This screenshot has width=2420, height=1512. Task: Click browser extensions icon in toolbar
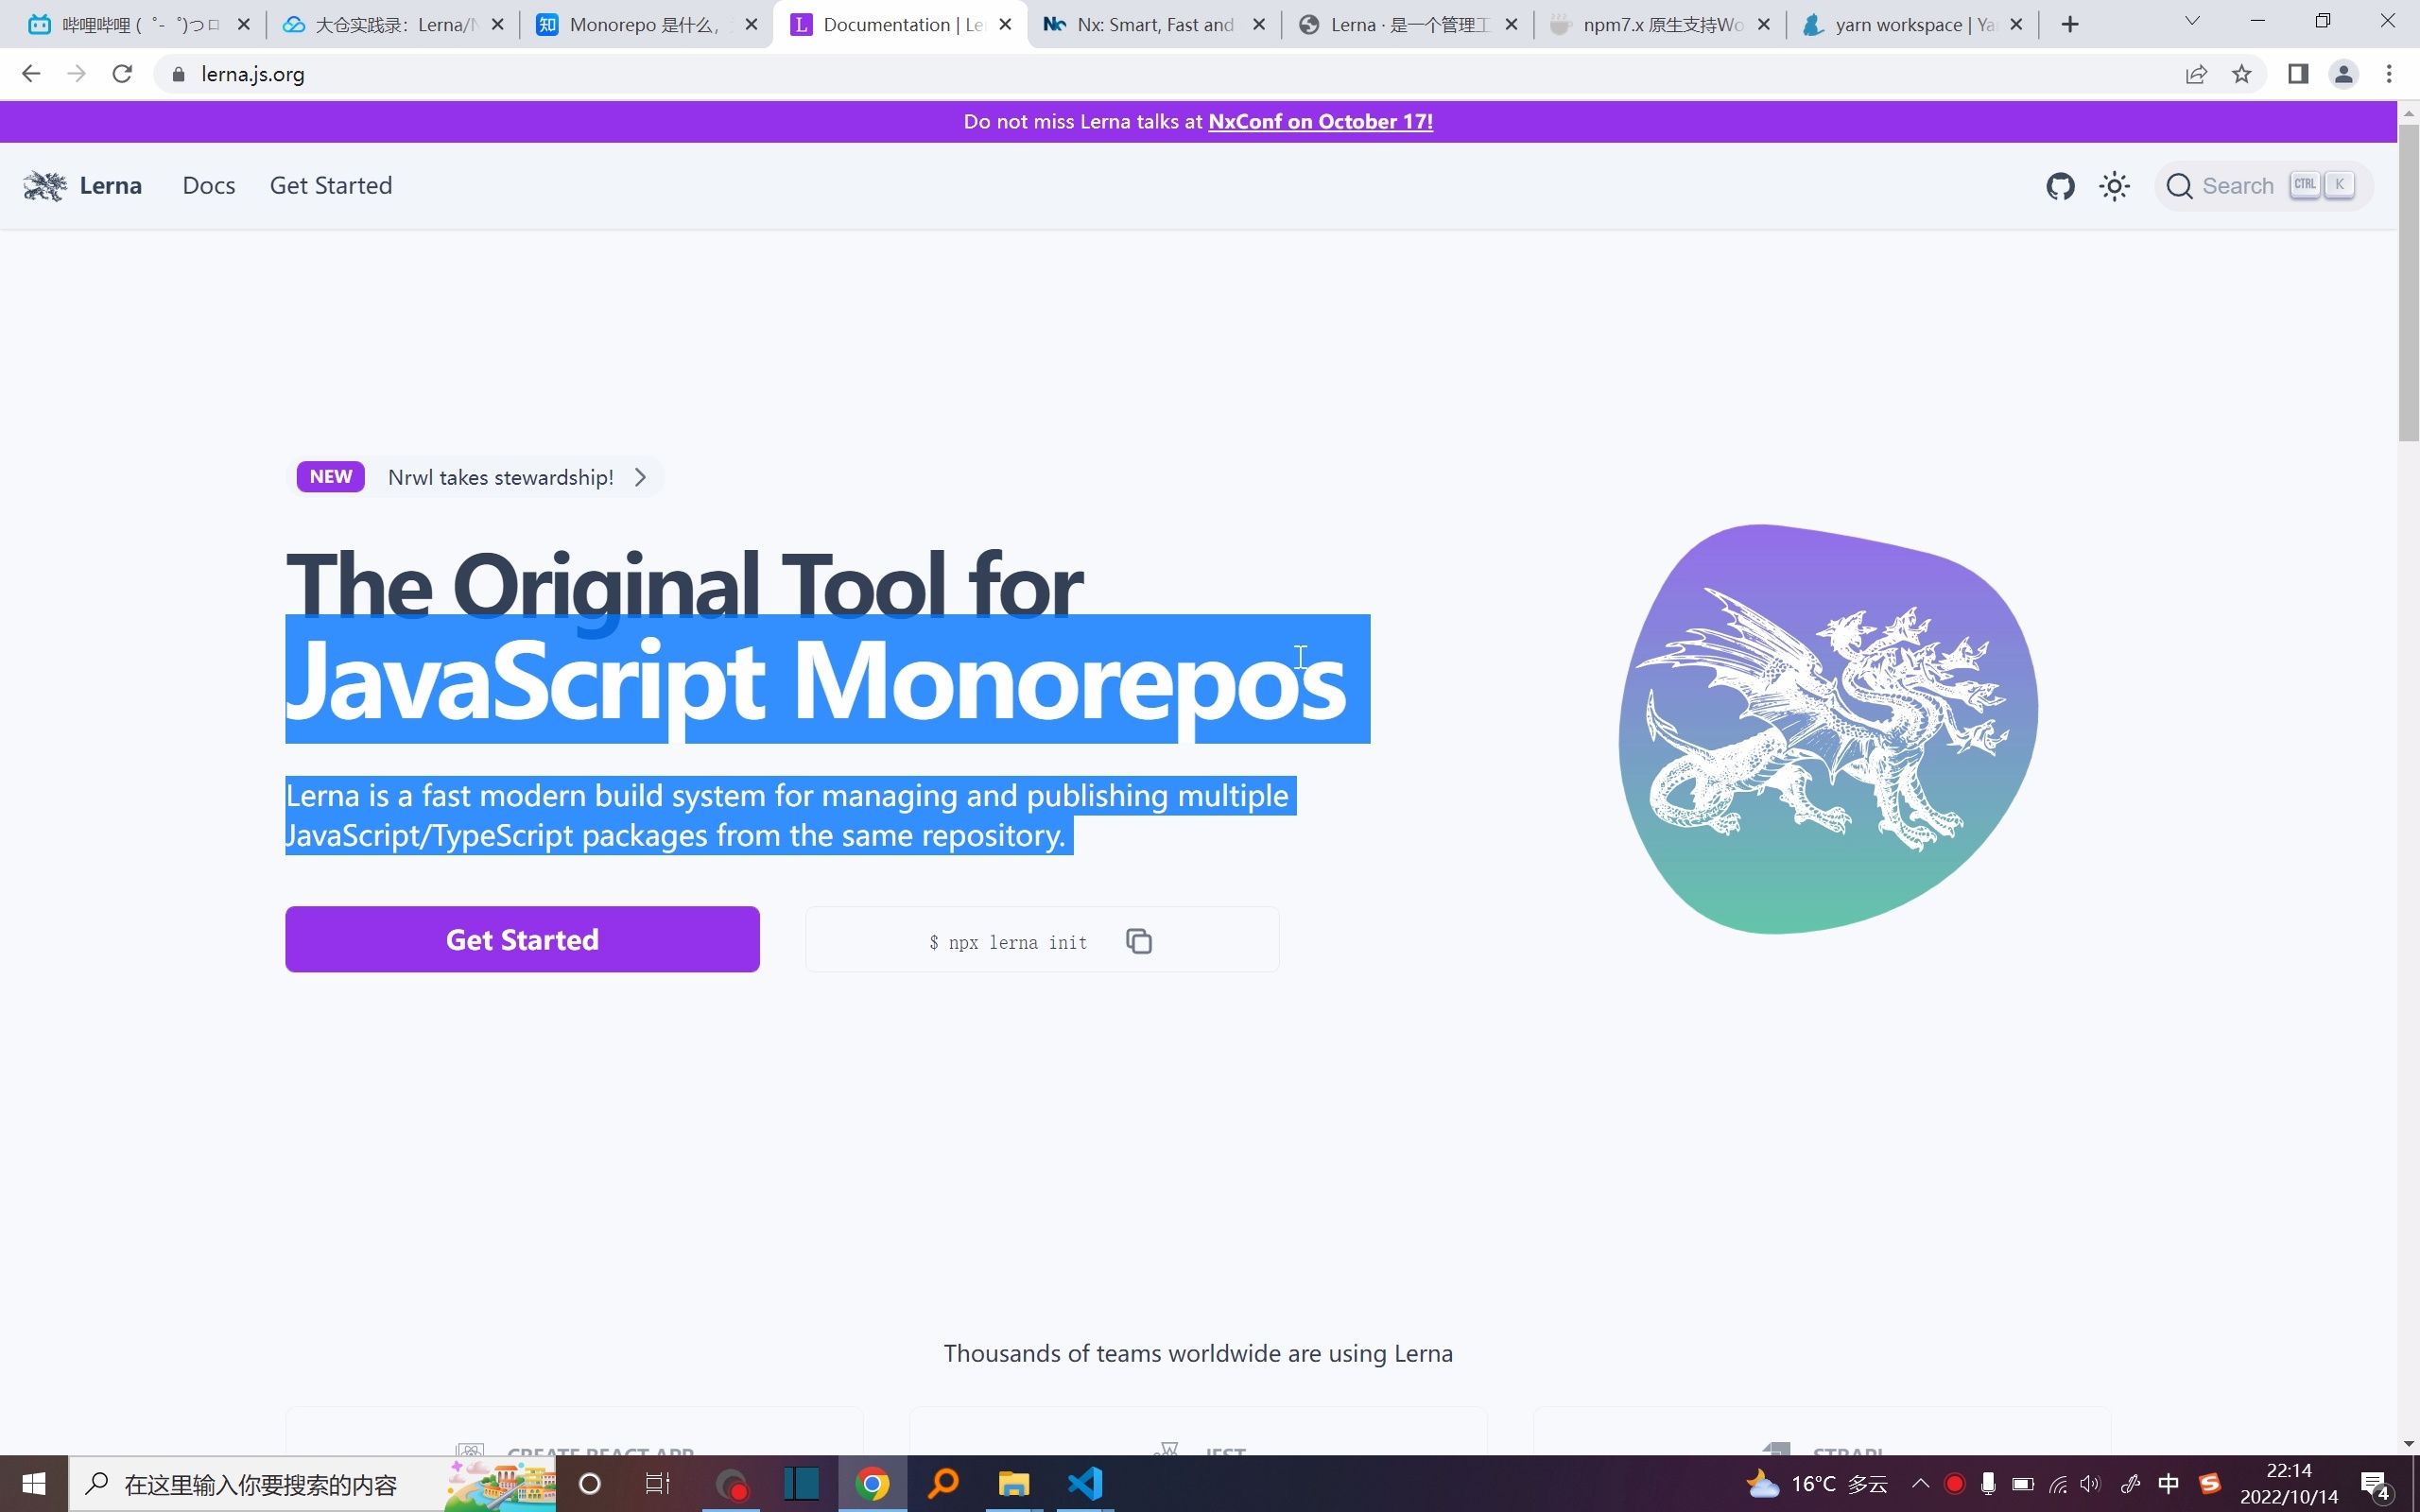click(2298, 73)
